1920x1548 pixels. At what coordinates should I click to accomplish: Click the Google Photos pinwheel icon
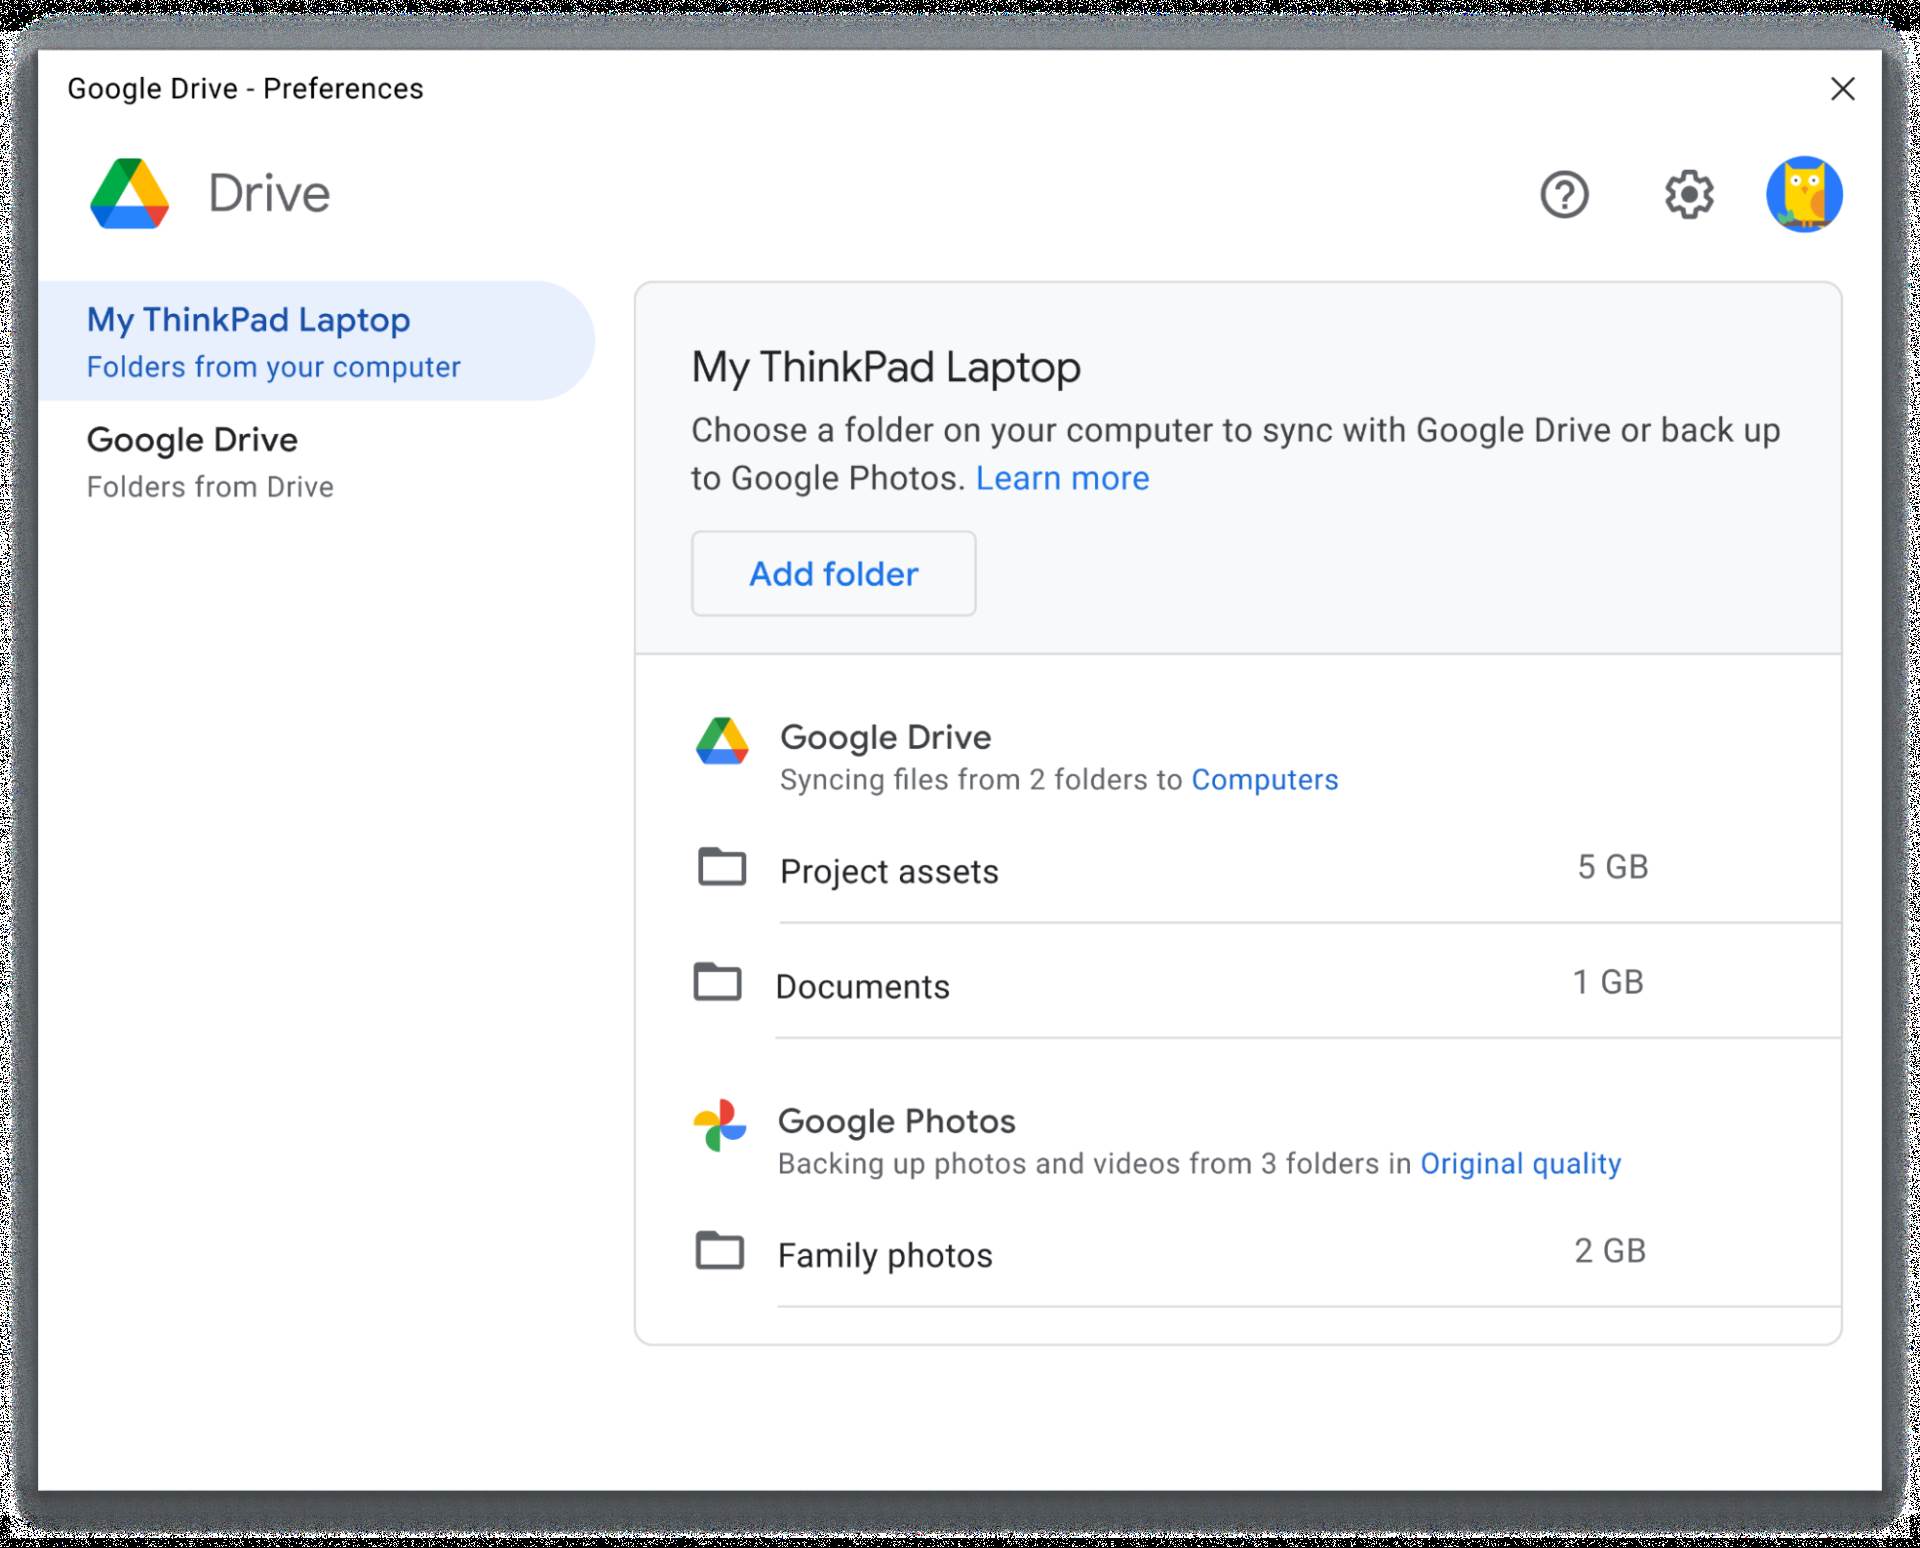tap(722, 1124)
